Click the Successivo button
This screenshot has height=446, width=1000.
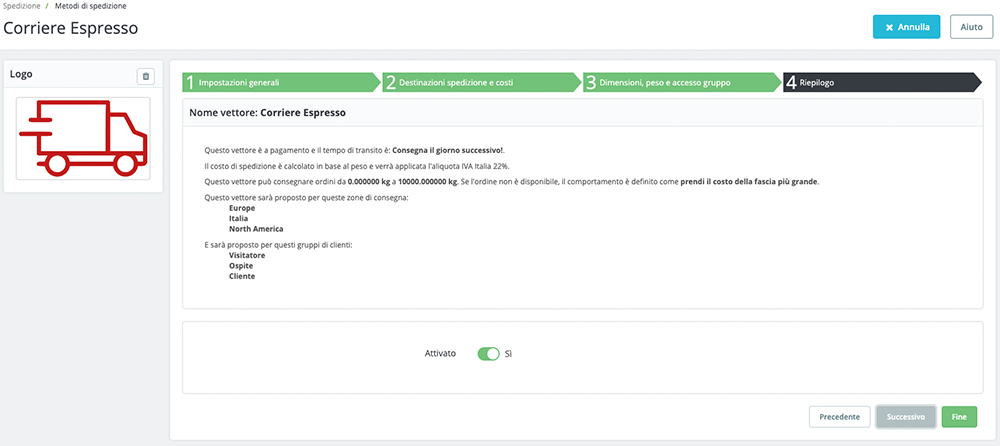pyautogui.click(x=906, y=417)
